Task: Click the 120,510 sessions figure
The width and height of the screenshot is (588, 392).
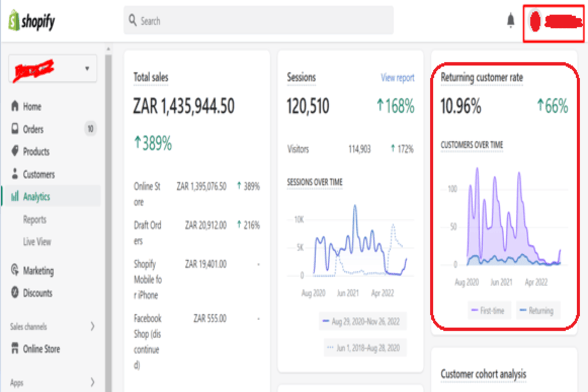Action: tap(308, 106)
